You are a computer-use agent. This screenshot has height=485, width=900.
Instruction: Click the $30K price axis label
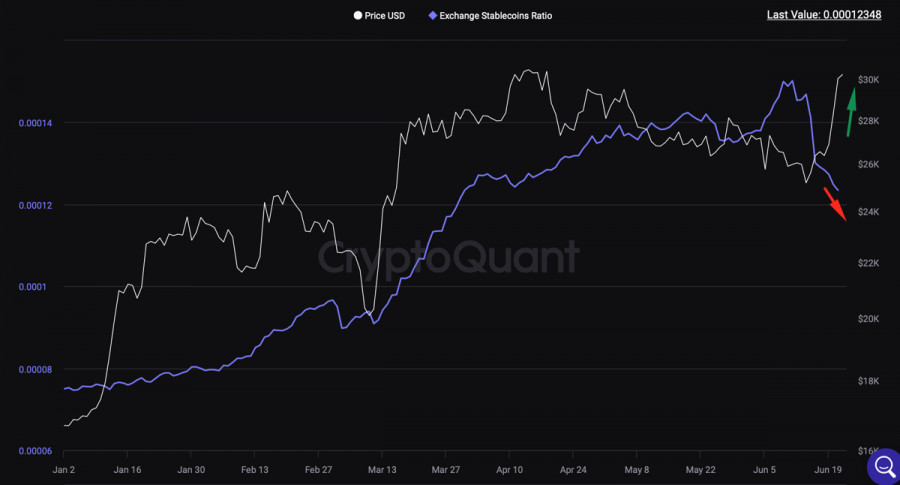coord(867,80)
